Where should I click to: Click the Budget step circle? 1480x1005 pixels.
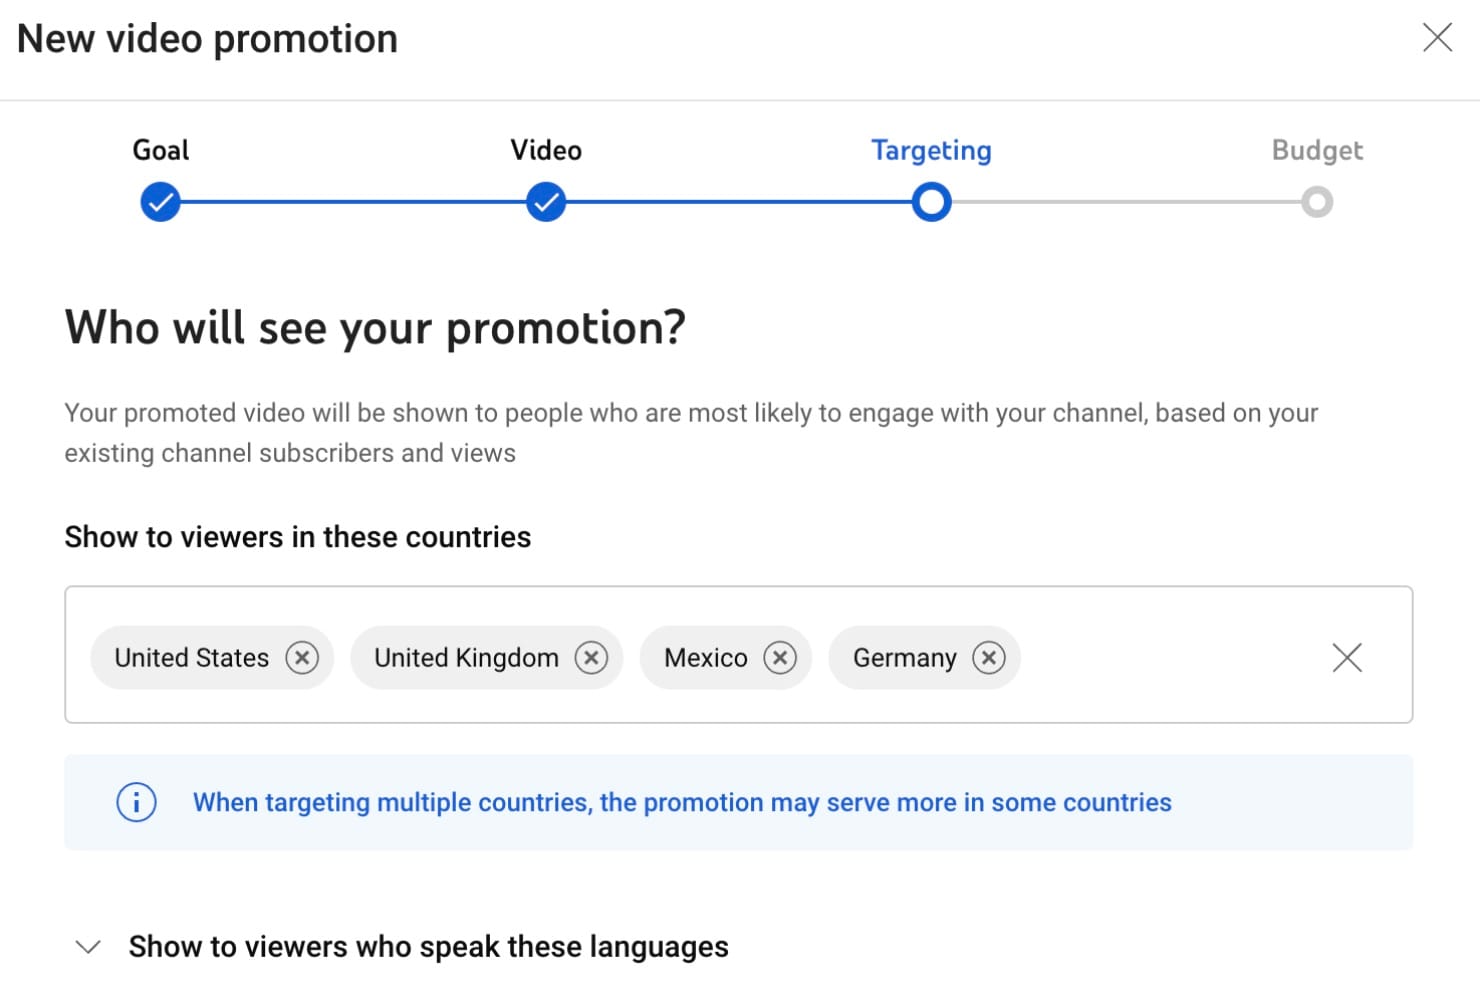[x=1318, y=202]
